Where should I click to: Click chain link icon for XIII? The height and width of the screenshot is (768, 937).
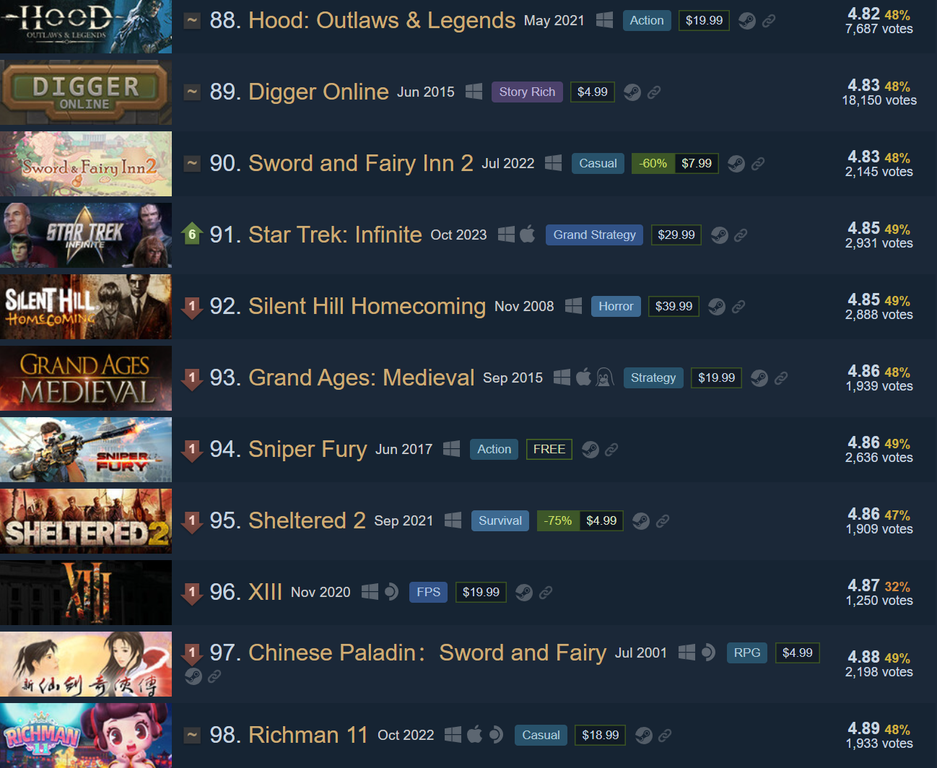tap(546, 593)
